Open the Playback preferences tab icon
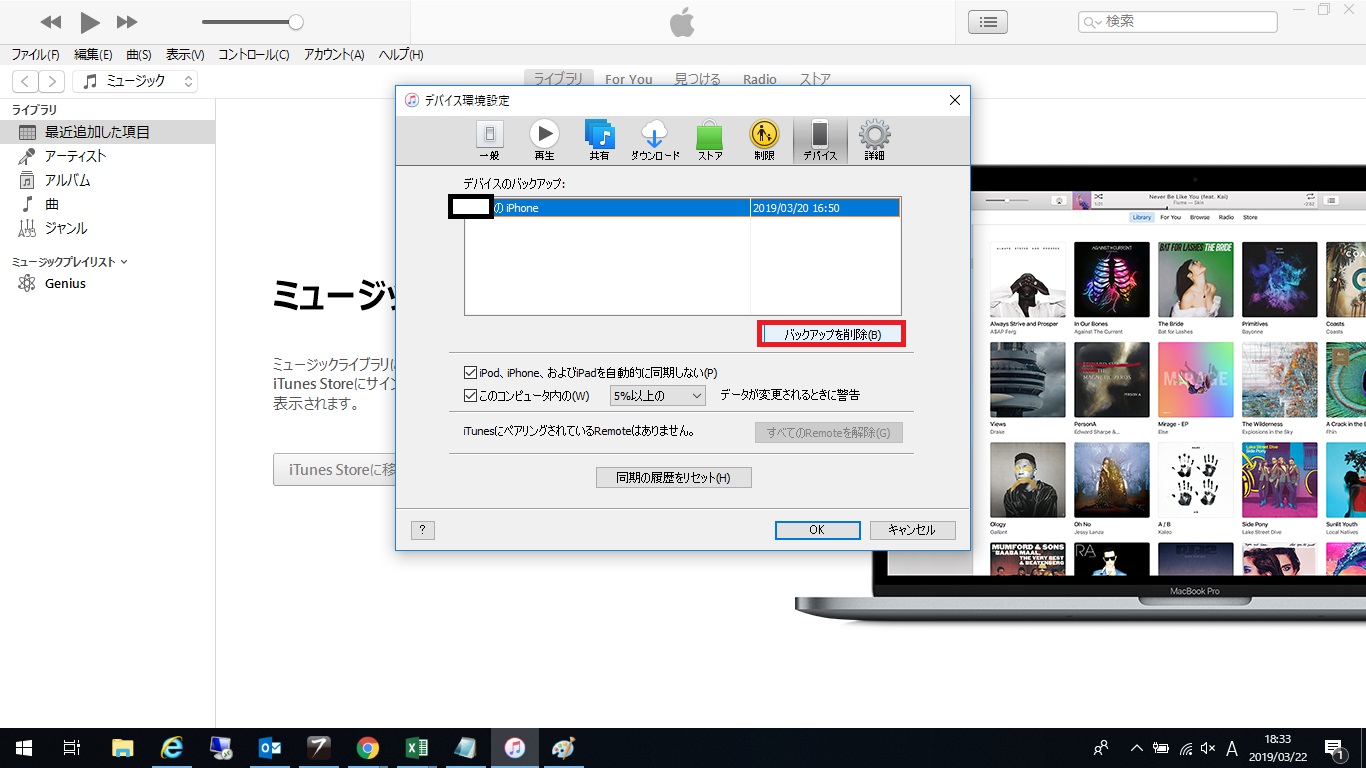1366x768 pixels. (544, 140)
